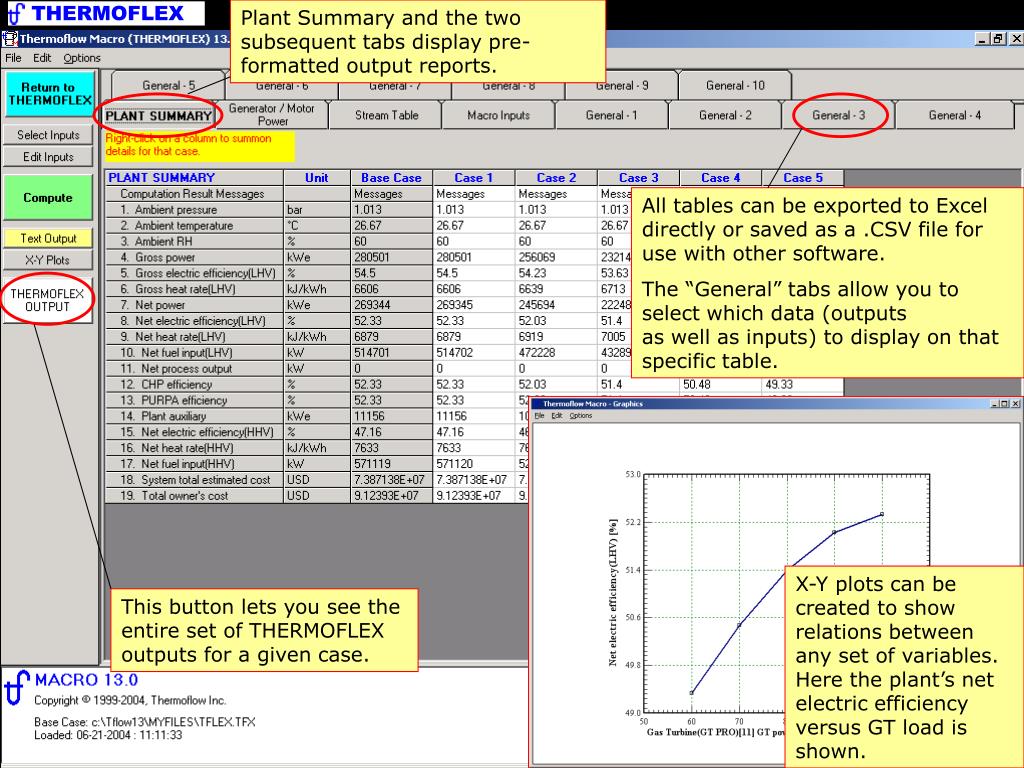The width and height of the screenshot is (1024, 768).
Task: Open the File menu
Action: tap(13, 58)
